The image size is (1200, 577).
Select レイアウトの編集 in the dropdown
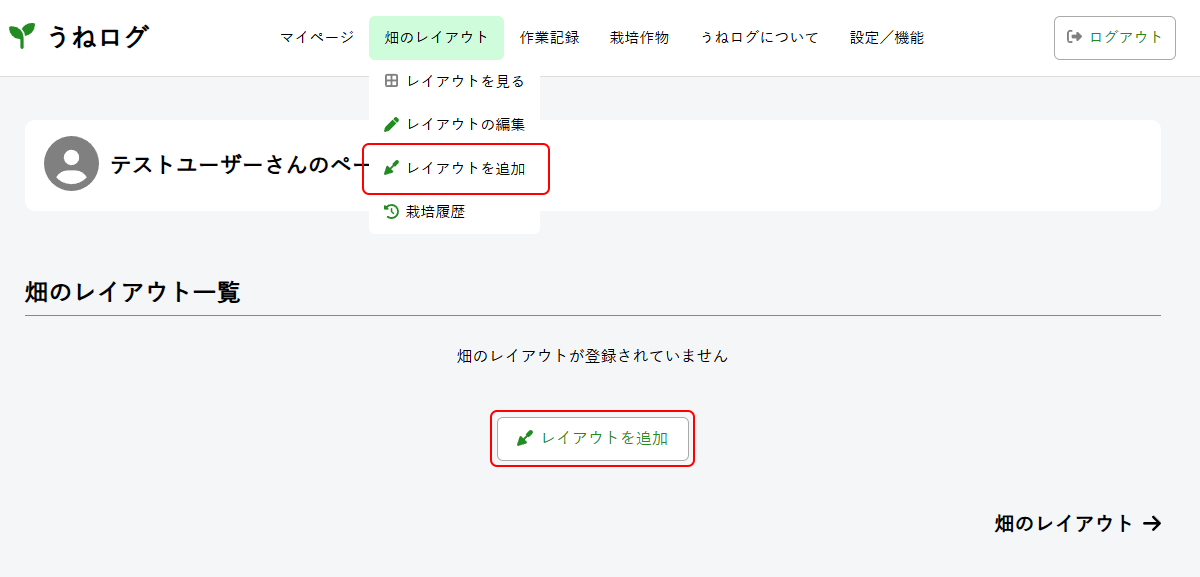click(x=454, y=124)
